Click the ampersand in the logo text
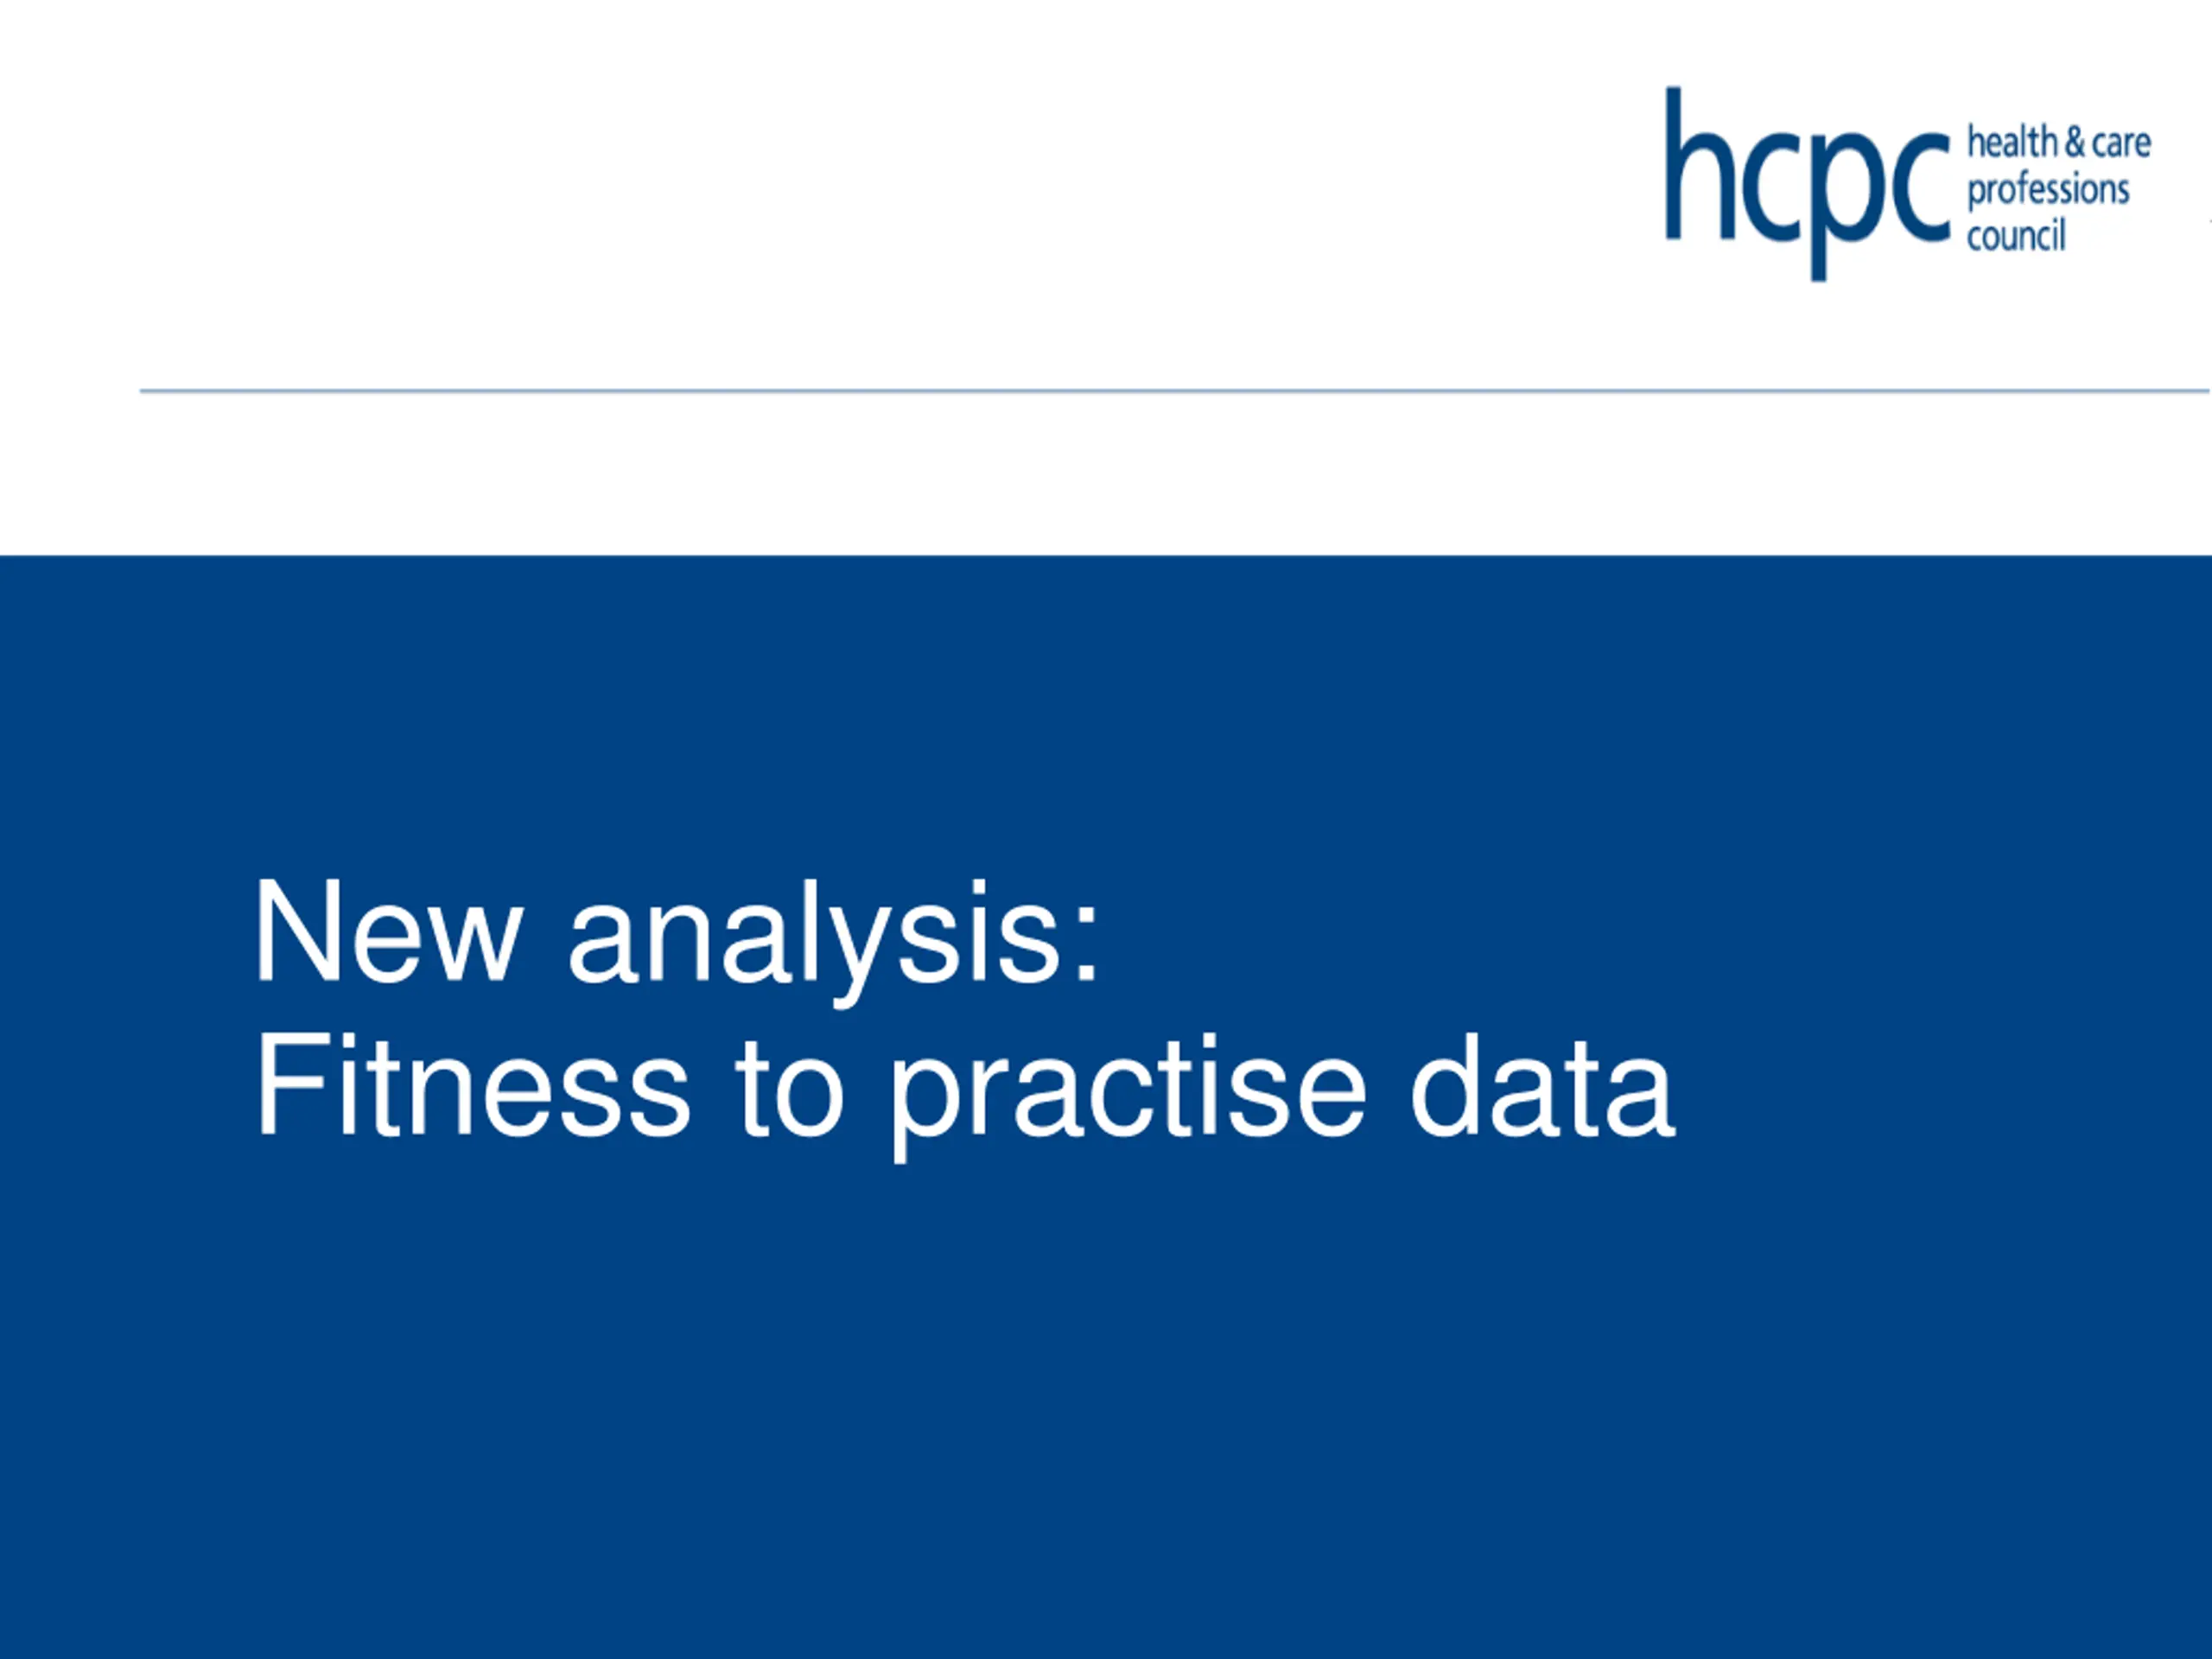Viewport: 2212px width, 1659px height. pos(2074,143)
